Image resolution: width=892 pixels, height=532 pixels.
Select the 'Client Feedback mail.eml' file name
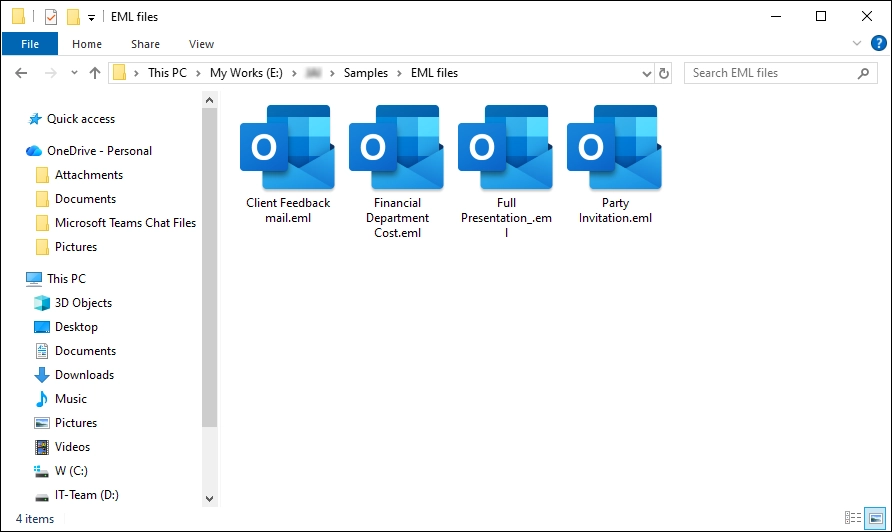point(288,211)
